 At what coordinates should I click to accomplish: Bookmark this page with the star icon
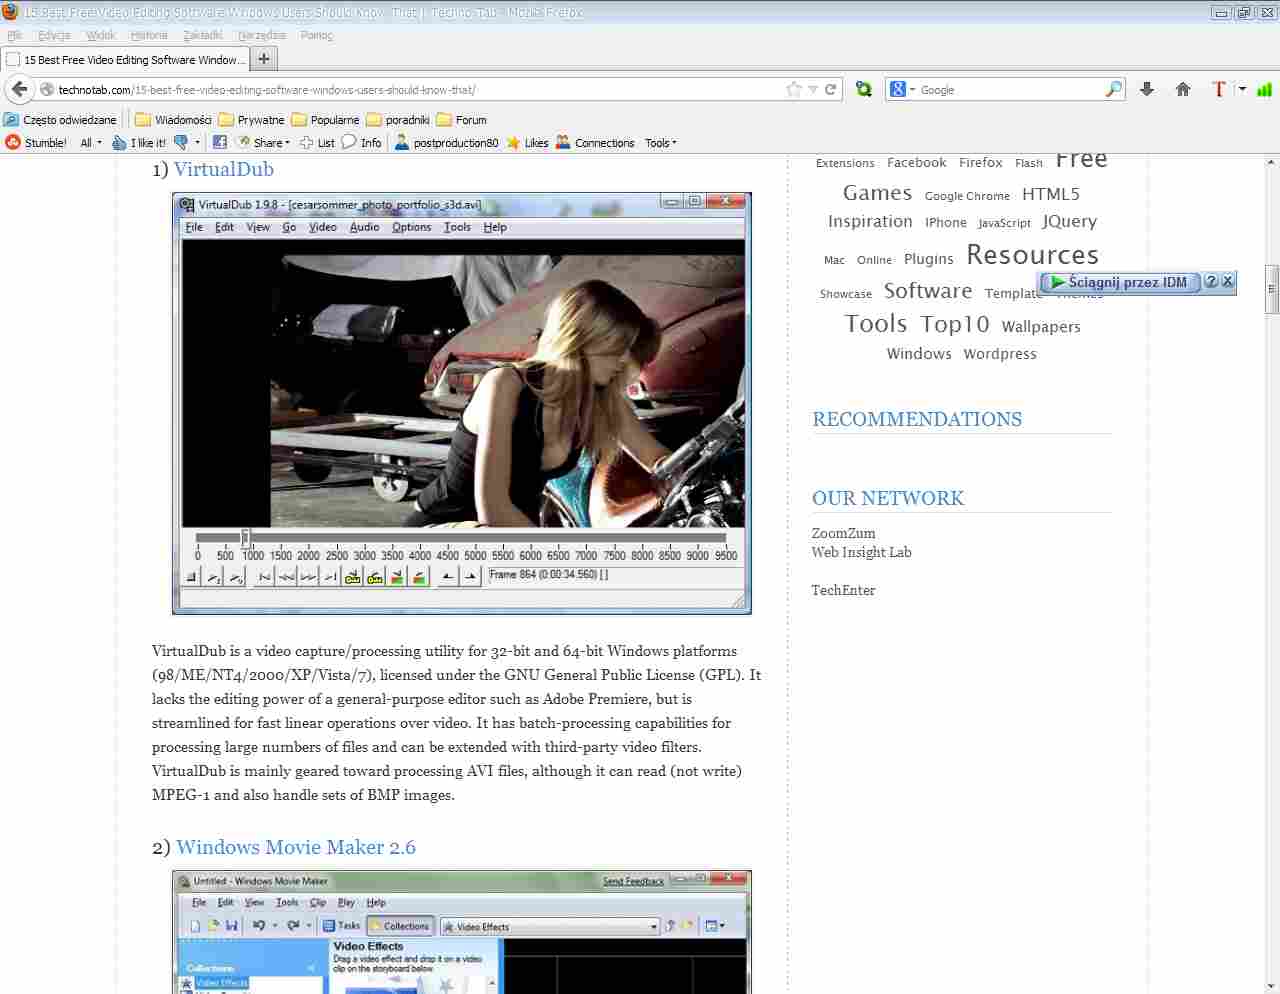(794, 89)
